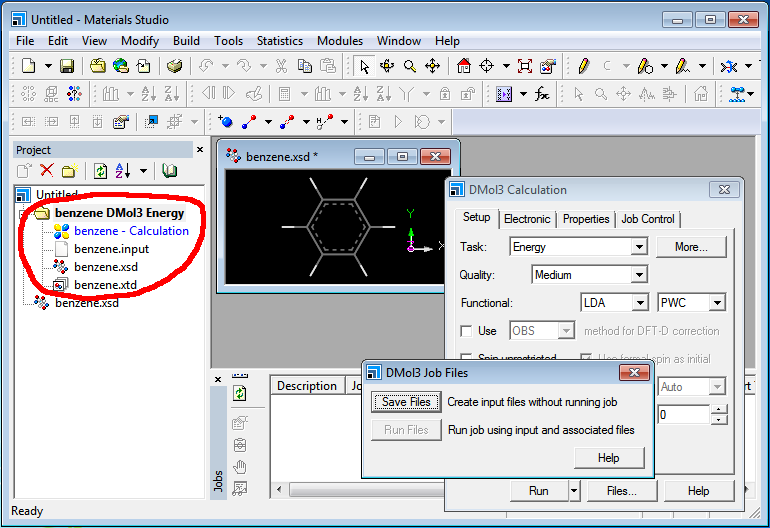The width and height of the screenshot is (770, 528).
Task: Open the New document dropdown arrow
Action: click(x=48, y=66)
